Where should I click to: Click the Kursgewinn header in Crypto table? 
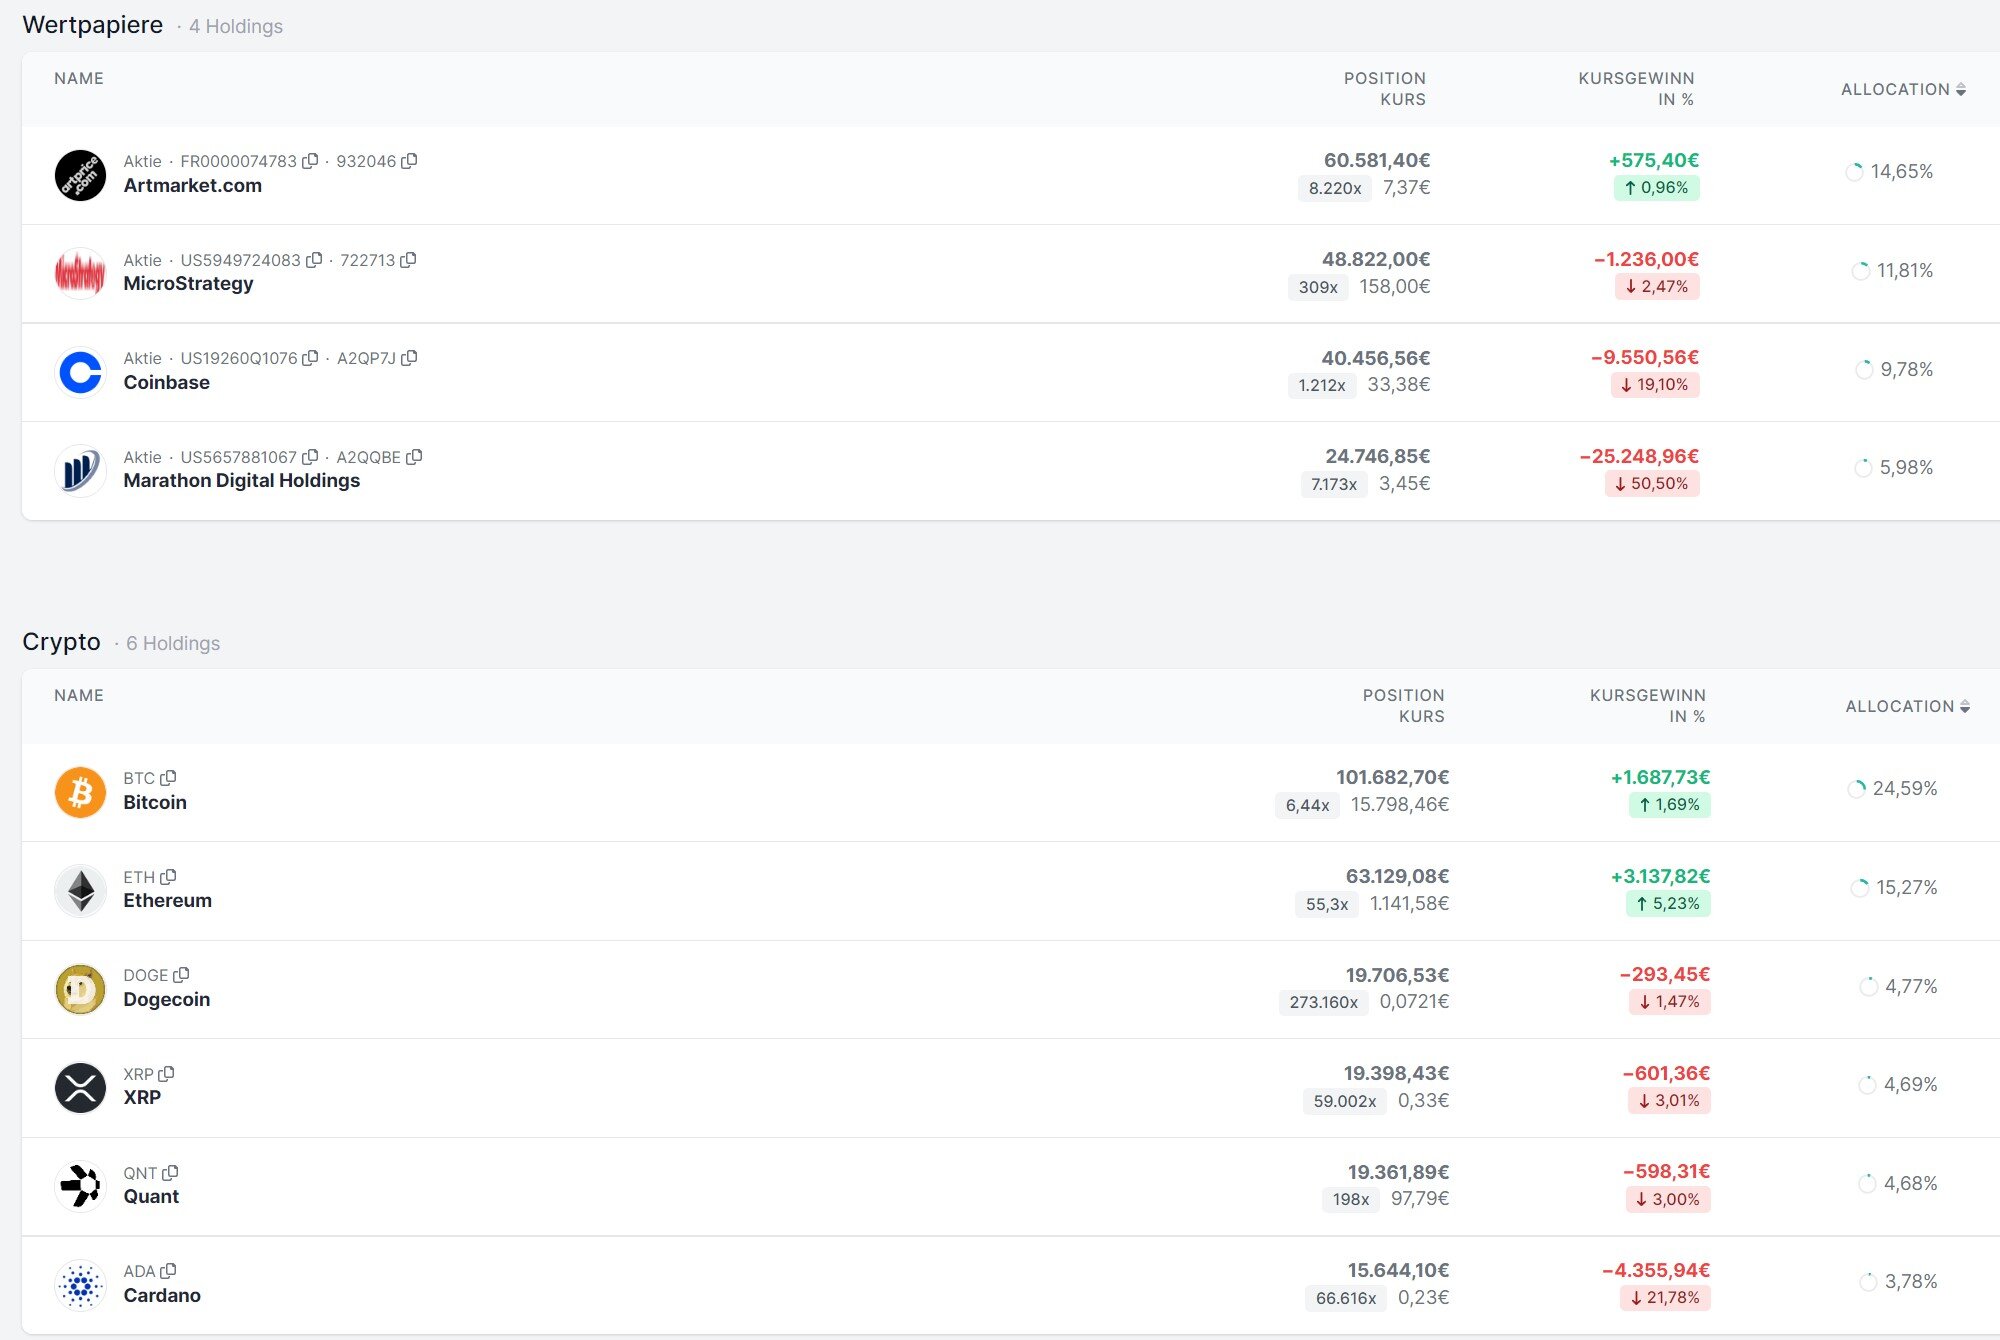[x=1647, y=706]
